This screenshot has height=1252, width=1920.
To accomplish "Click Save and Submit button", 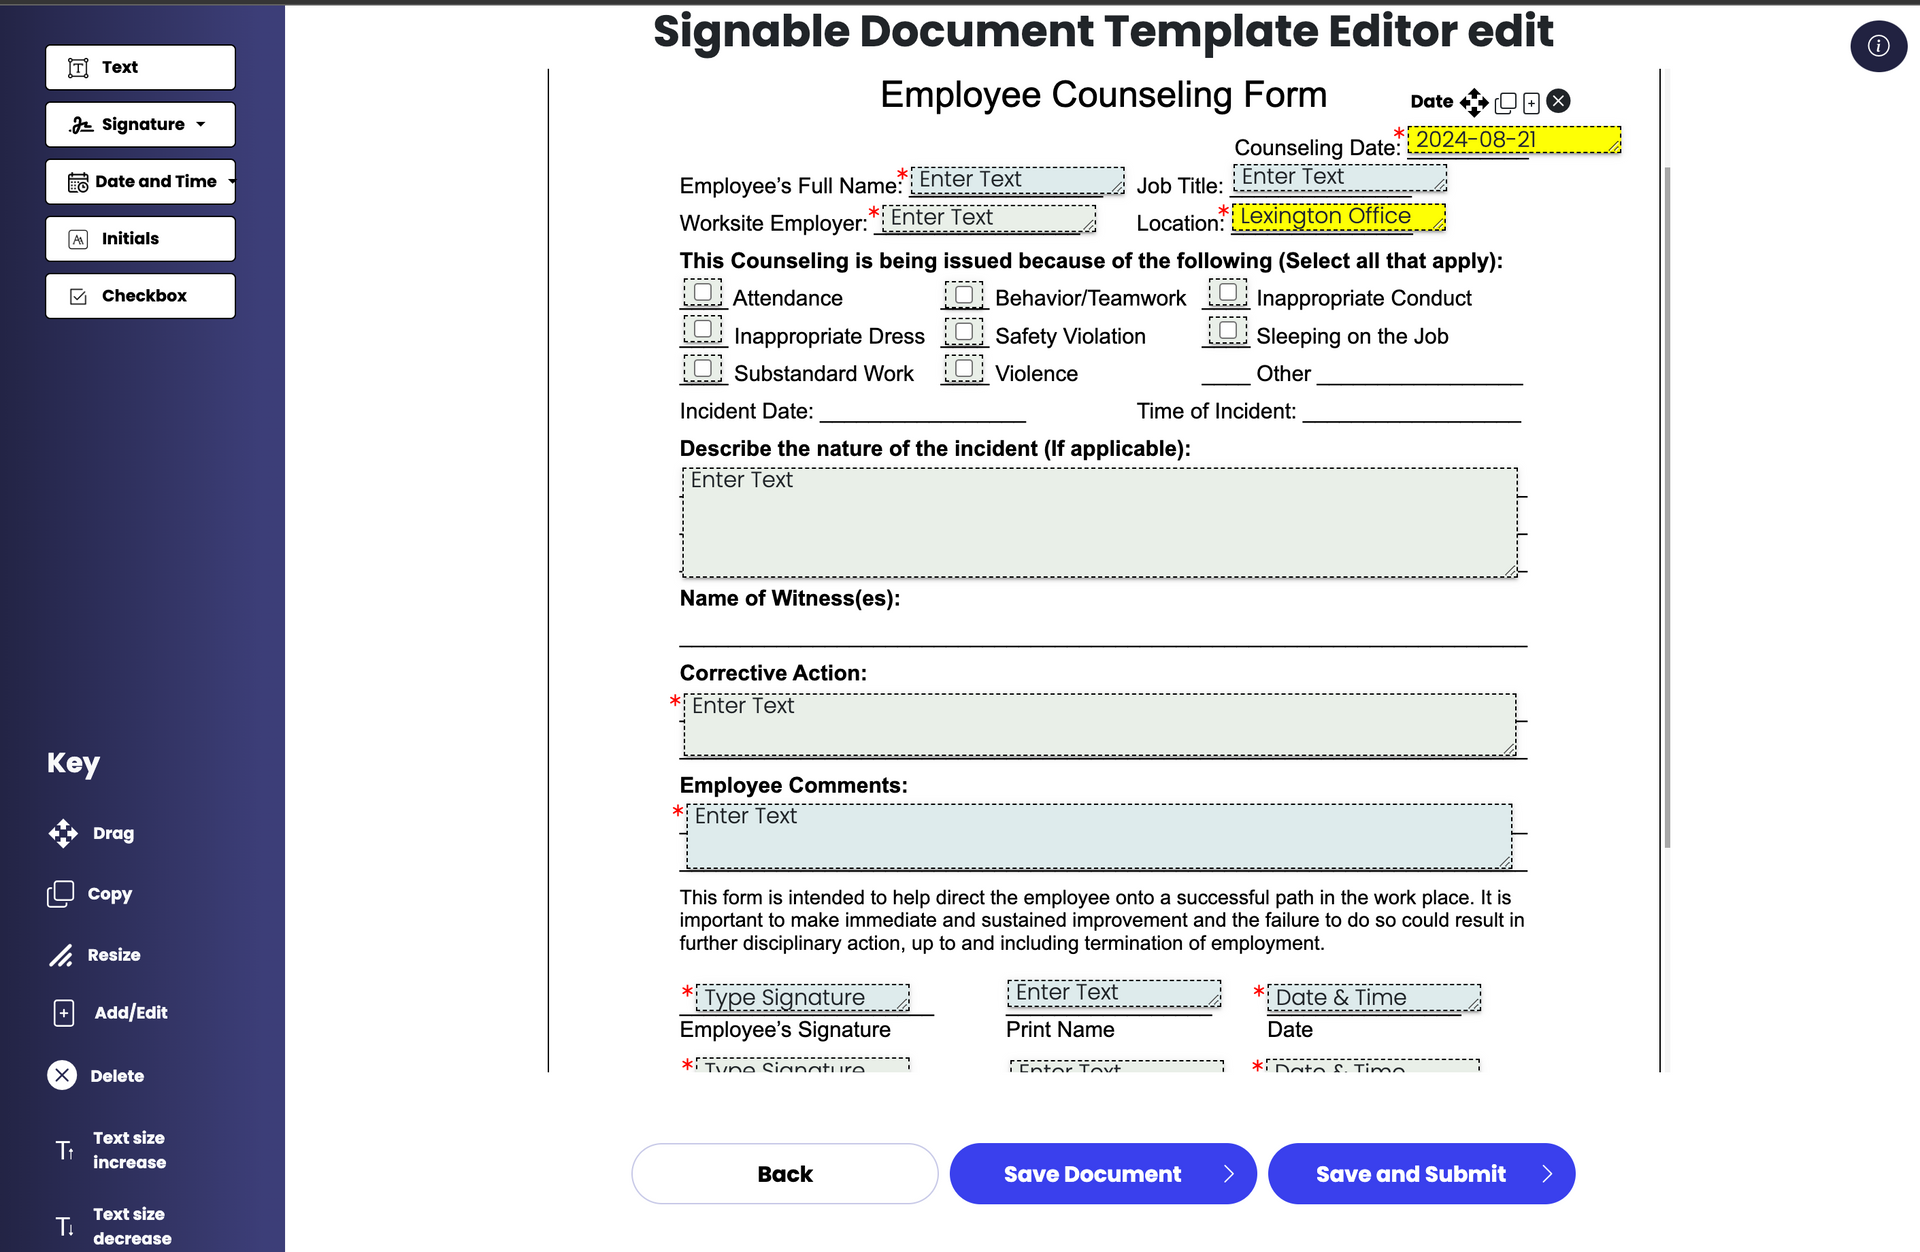I will (x=1412, y=1172).
